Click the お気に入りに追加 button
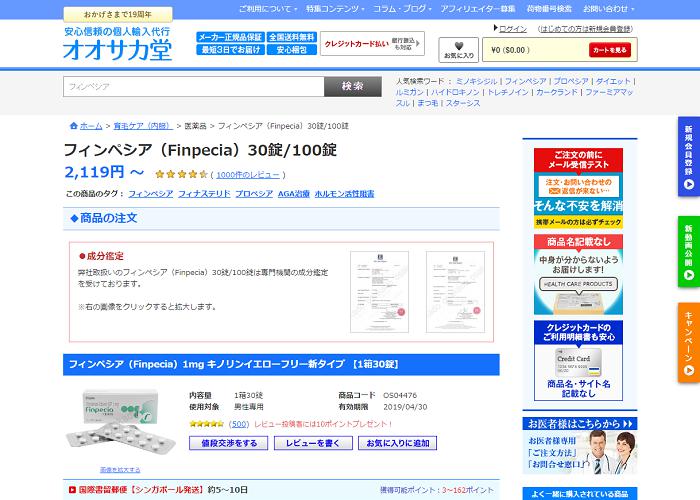700x500 pixels. [397, 443]
